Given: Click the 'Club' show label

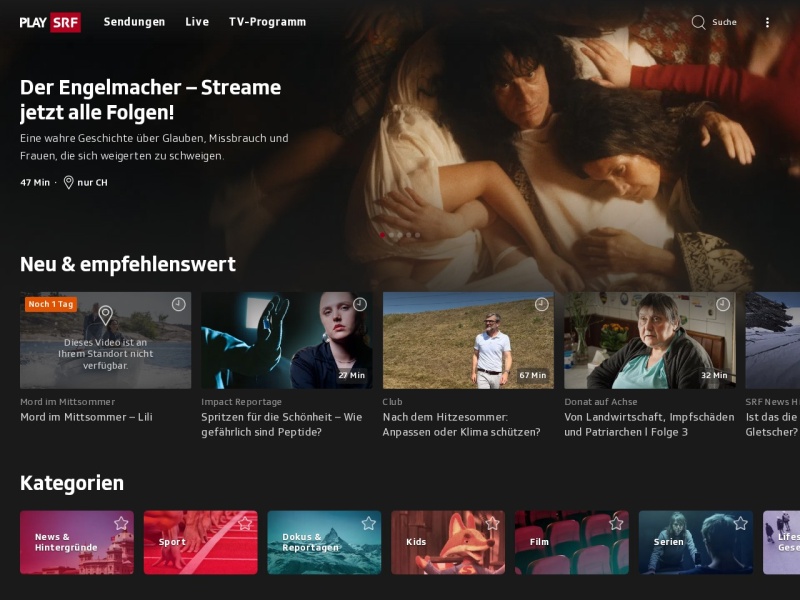Looking at the screenshot, I should (x=392, y=402).
